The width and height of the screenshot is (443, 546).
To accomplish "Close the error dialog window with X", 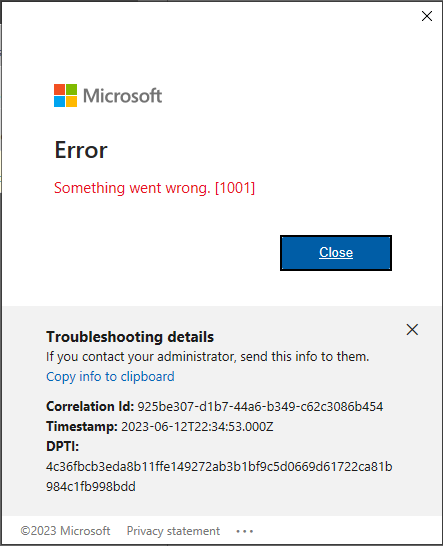I will (x=427, y=16).
